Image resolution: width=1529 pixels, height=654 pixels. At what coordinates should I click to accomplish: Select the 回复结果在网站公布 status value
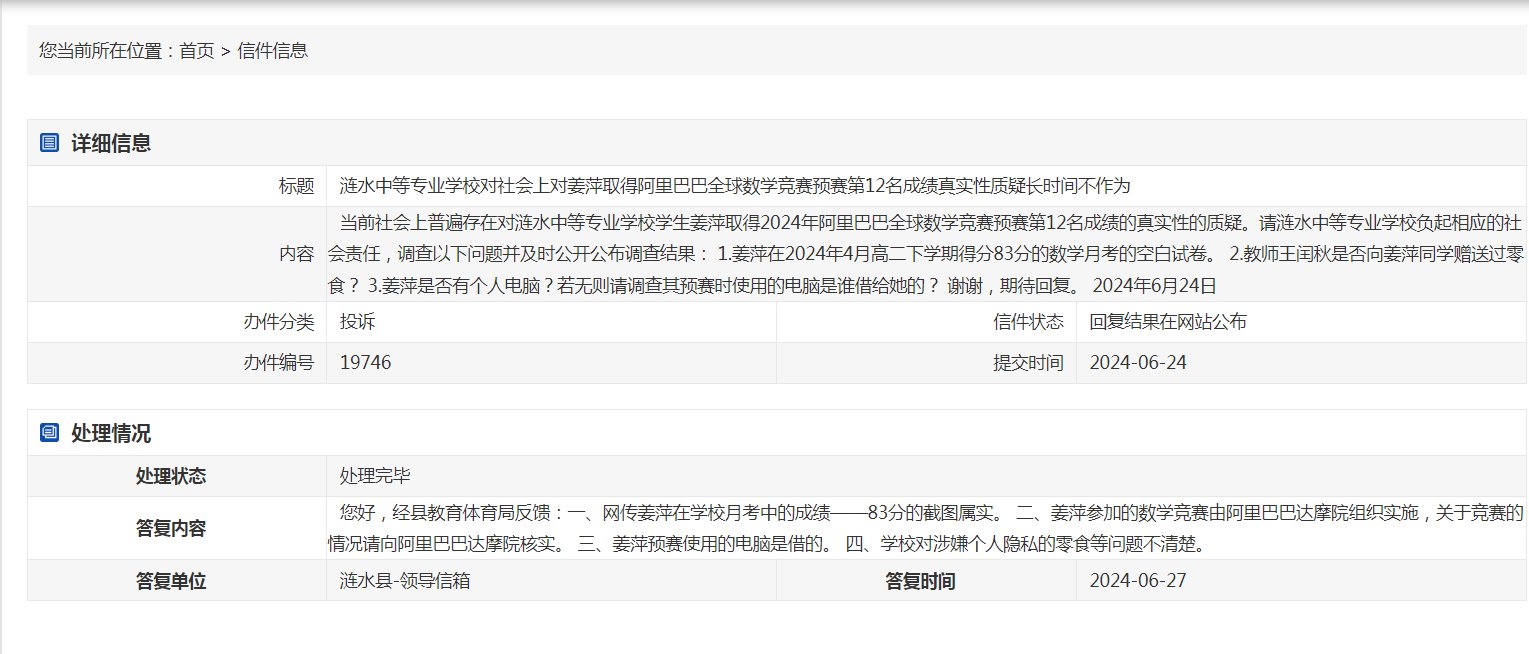(x=1168, y=322)
